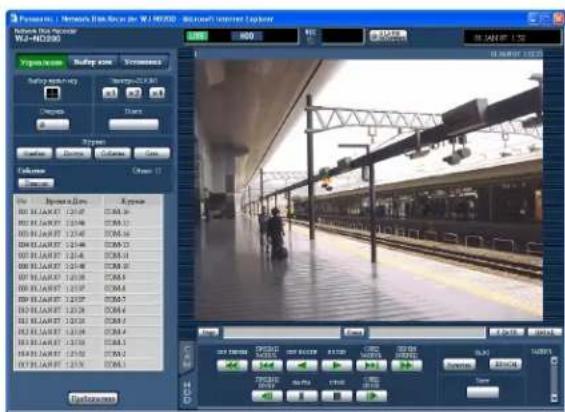The image size is (565, 412).
Task: Advance one frame with next-frame button
Action: coord(372,396)
